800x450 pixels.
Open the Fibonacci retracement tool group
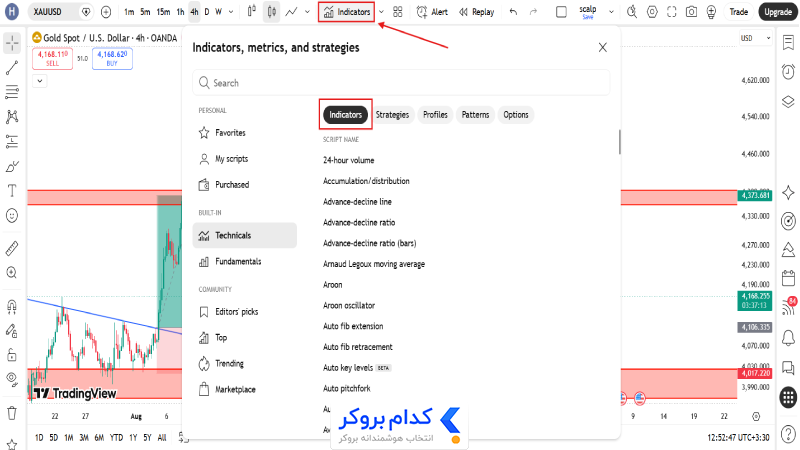(x=12, y=92)
